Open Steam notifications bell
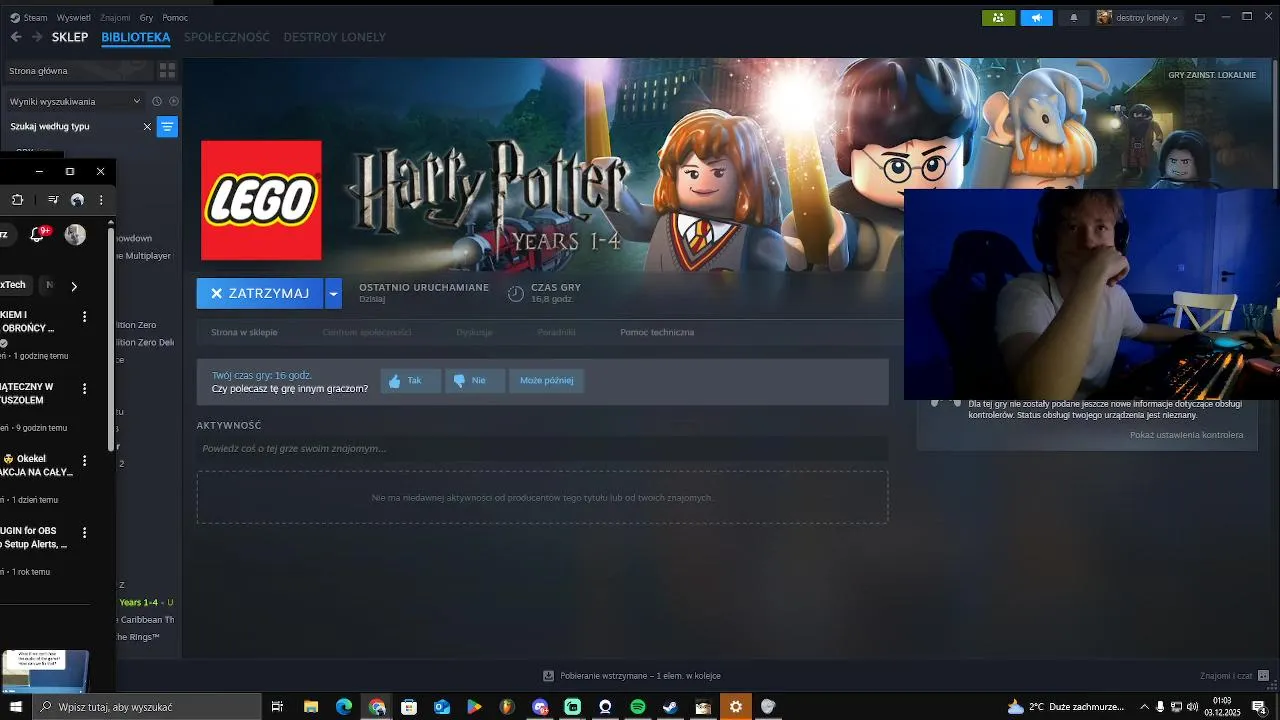This screenshot has width=1280, height=720. click(x=1074, y=17)
